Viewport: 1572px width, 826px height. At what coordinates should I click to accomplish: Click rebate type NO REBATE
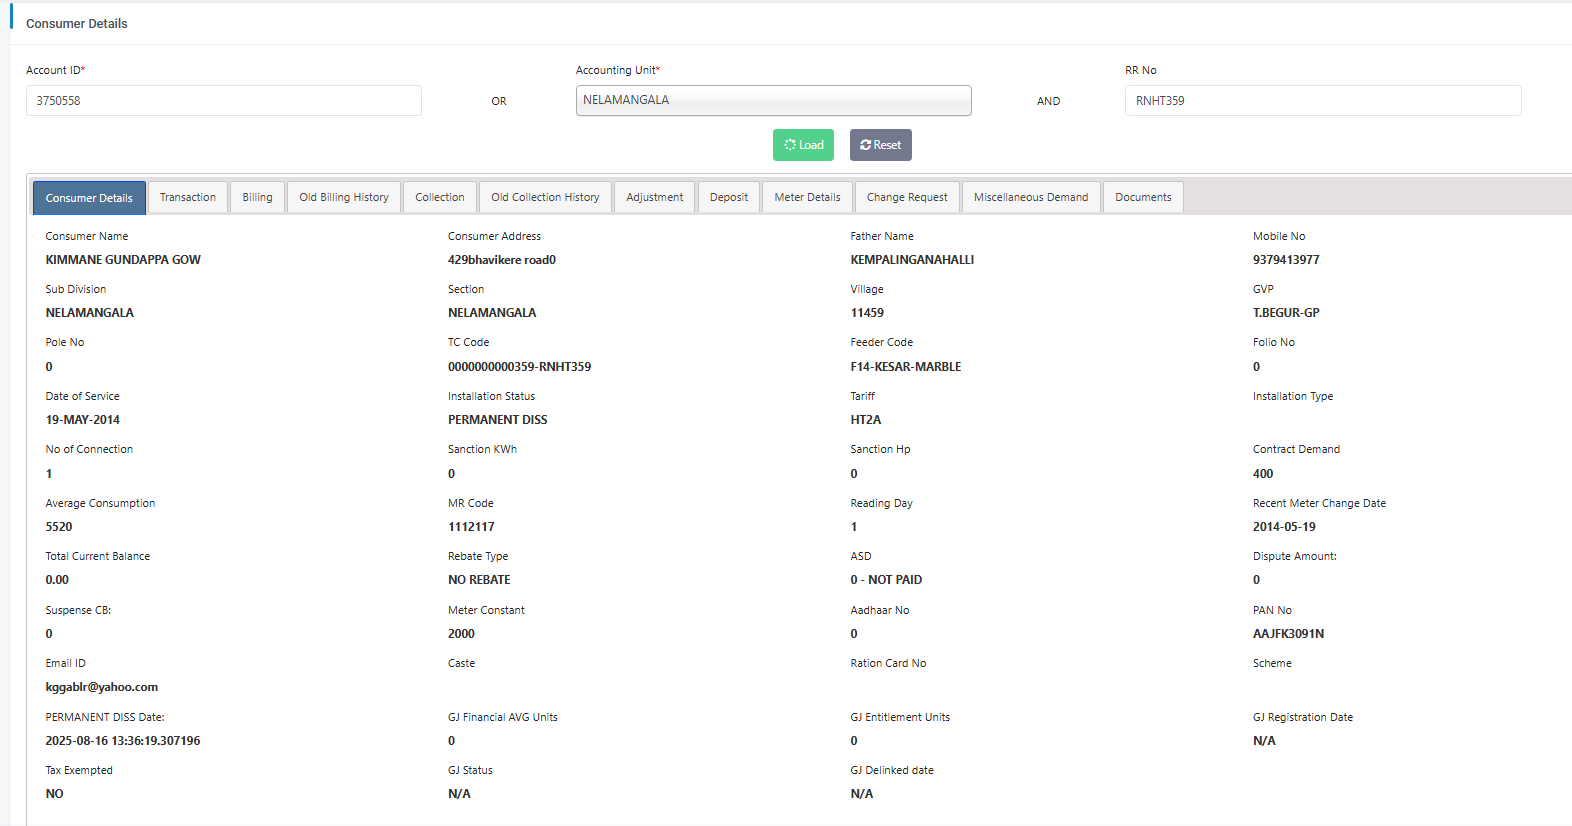(479, 580)
